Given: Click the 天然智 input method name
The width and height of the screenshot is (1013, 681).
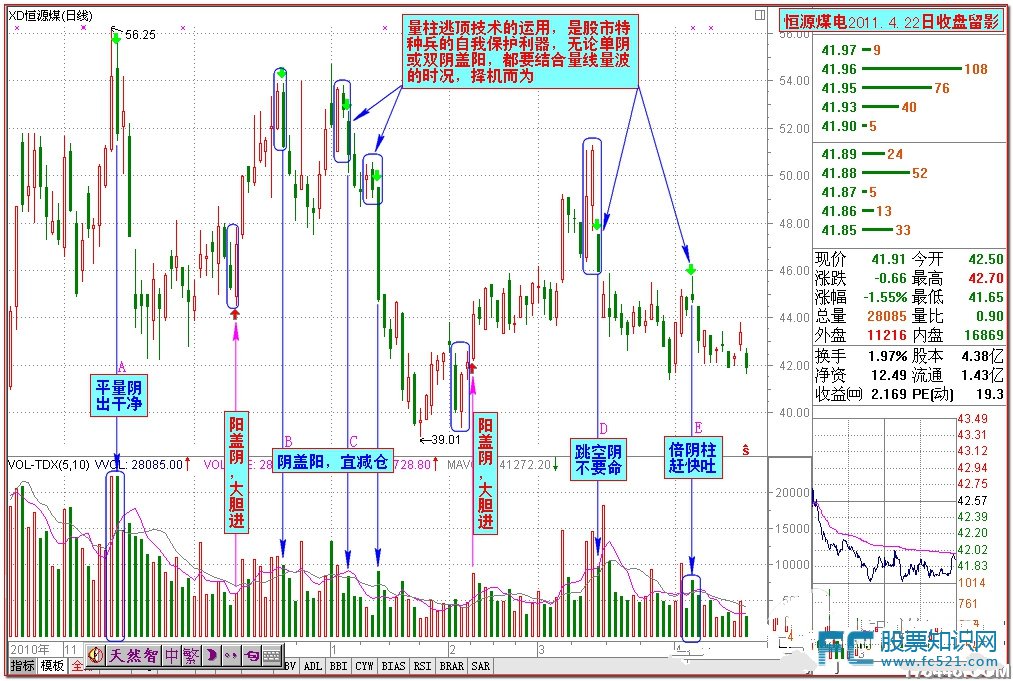Looking at the screenshot, I should [135, 656].
